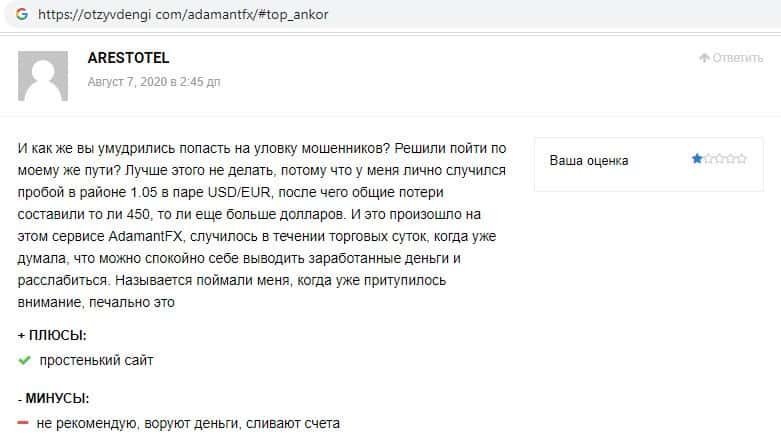781x440 pixels.
Task: Click the ARESTOTEL username
Action: 128,58
